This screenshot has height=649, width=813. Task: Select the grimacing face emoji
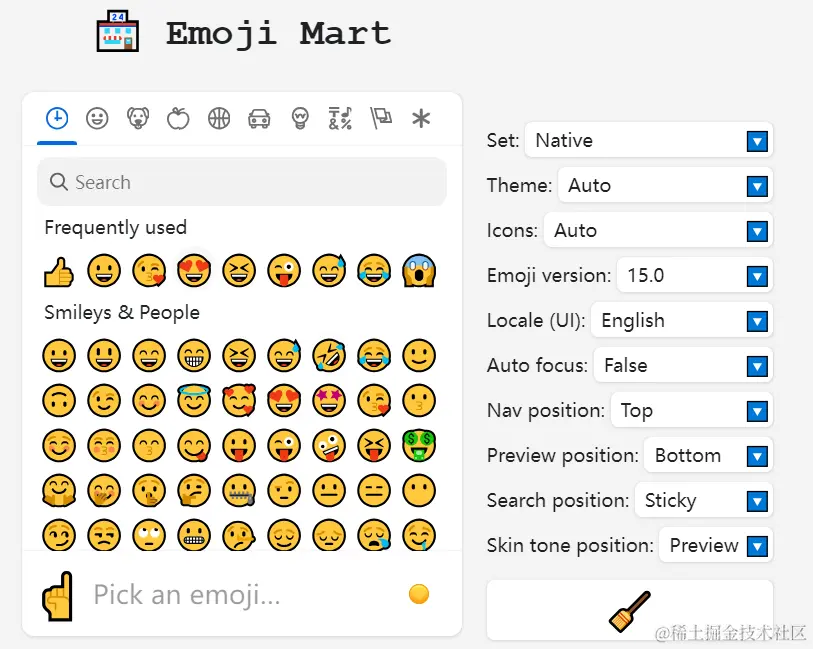click(194, 535)
